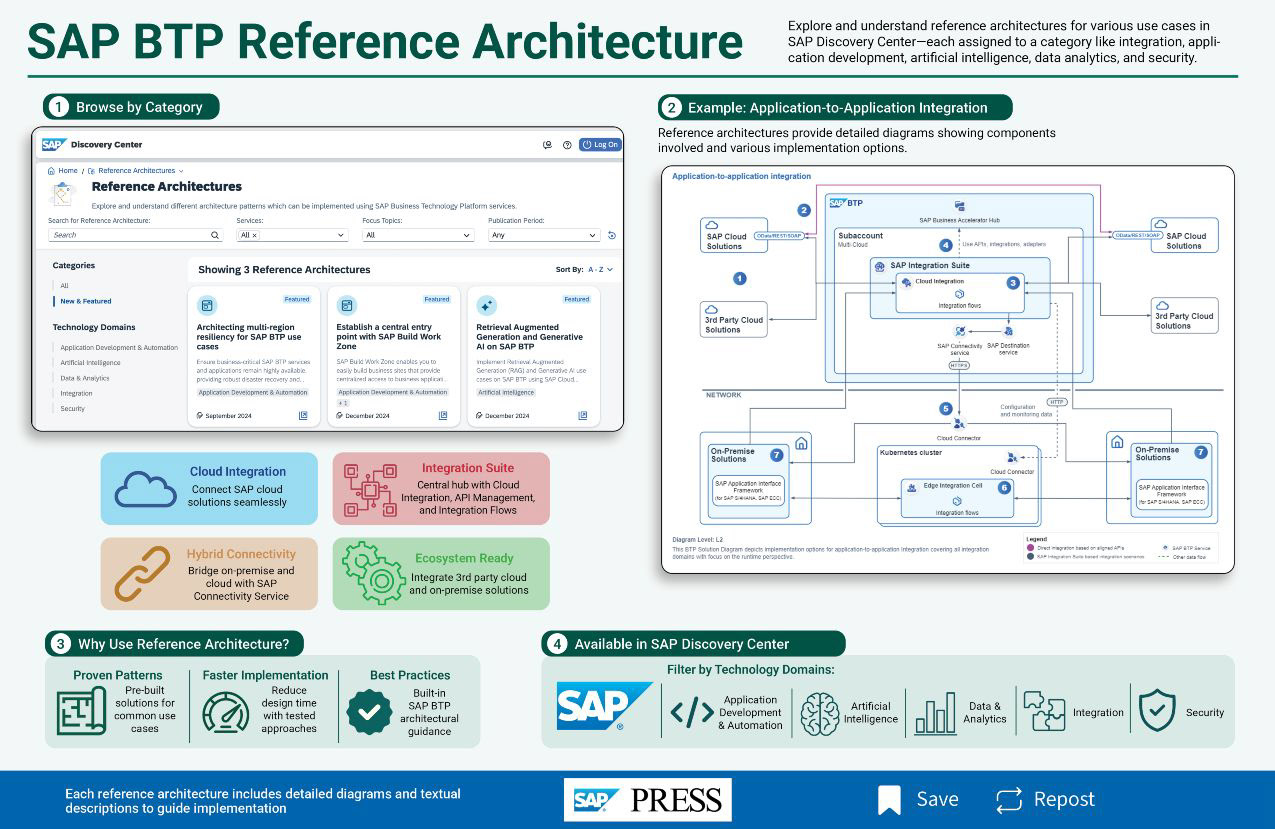Click the SAP Integration Suite box in diagram

pos(958,287)
